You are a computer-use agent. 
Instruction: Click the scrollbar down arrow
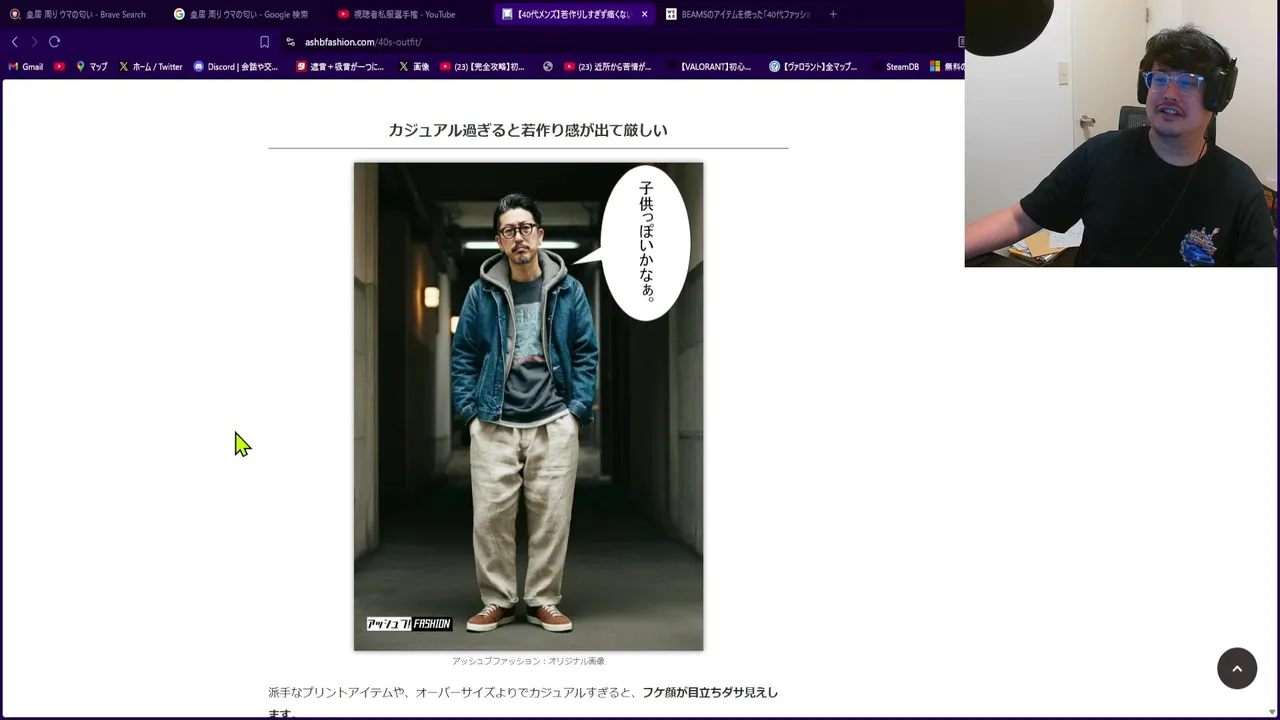tap(1272, 712)
